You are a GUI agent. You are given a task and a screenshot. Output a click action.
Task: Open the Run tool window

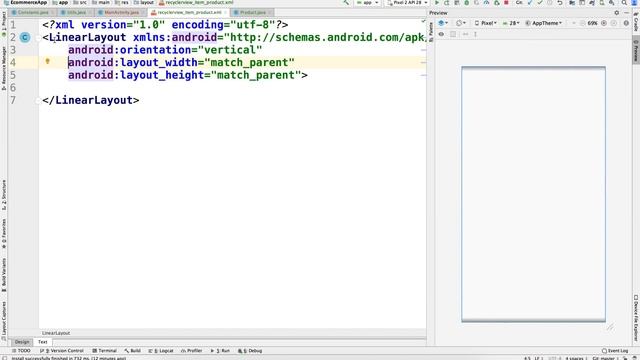coord(220,351)
